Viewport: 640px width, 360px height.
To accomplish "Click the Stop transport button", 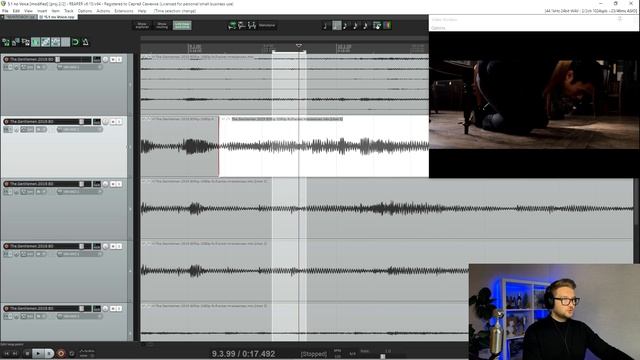I will tap(27, 353).
